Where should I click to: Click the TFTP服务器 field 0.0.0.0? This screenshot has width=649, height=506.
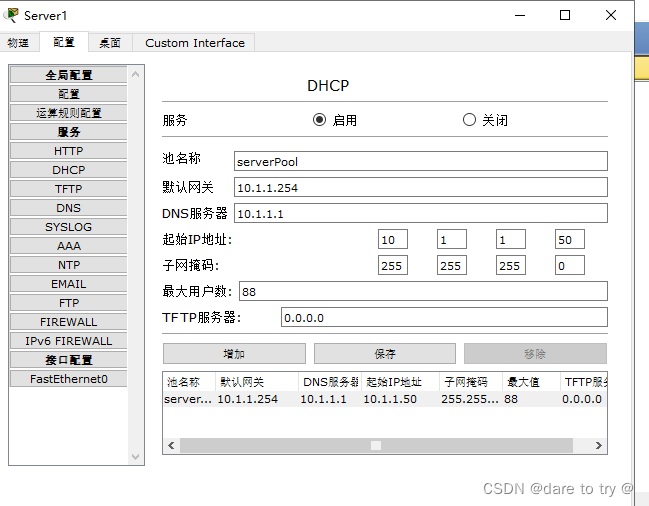(x=445, y=318)
